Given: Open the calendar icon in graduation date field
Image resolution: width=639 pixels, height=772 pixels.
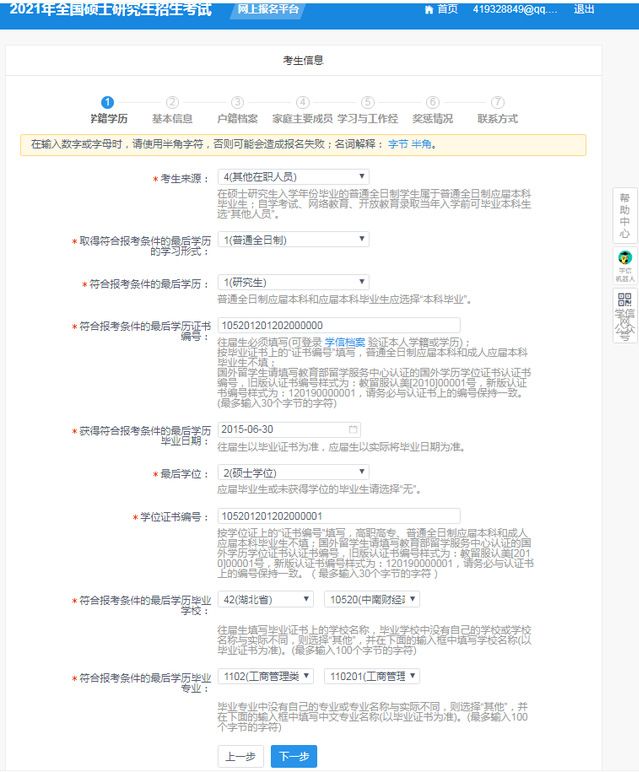Looking at the screenshot, I should (x=353, y=429).
